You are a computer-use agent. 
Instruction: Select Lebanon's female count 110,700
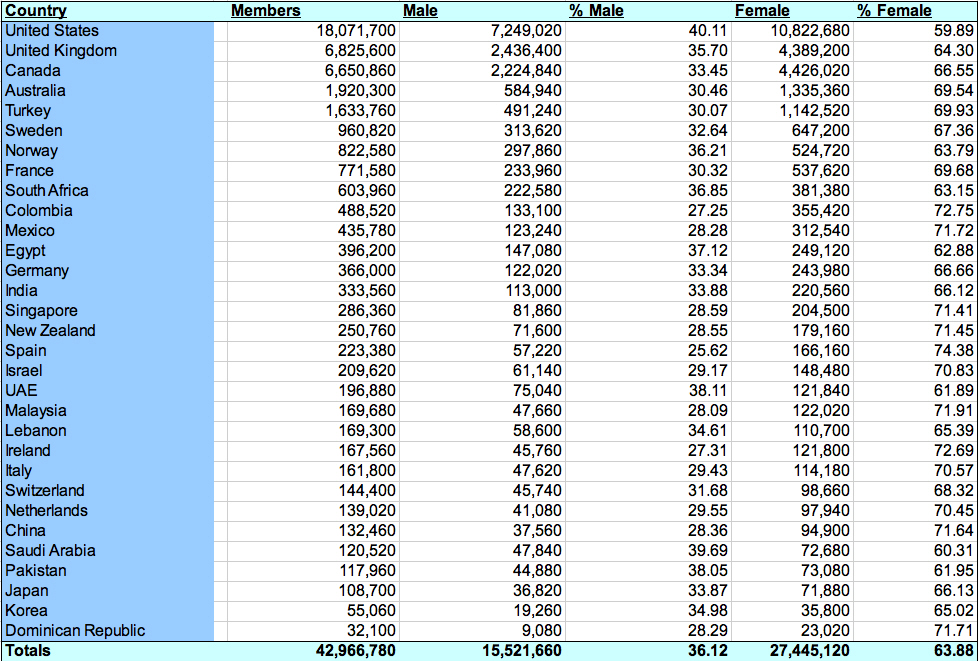coord(821,431)
